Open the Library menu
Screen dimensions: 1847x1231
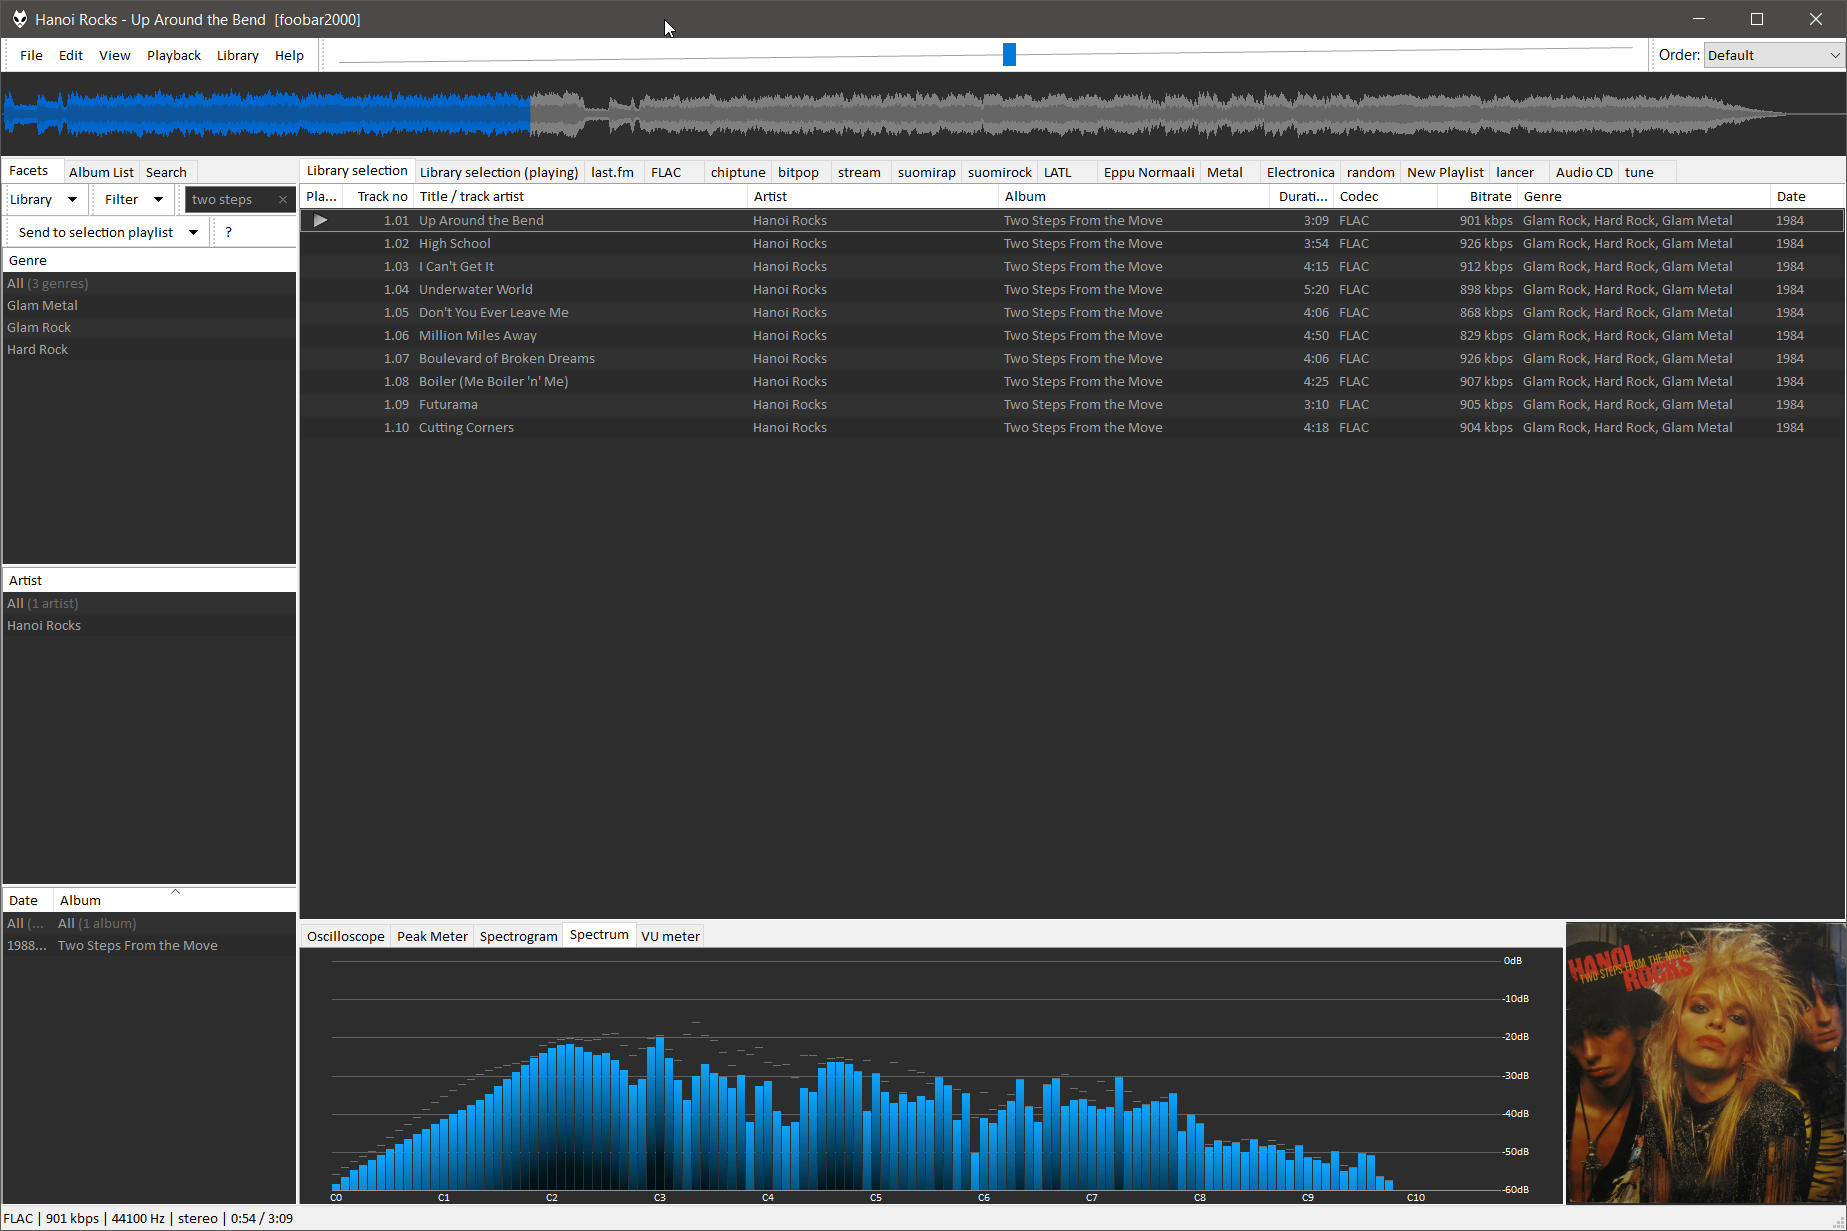coord(238,56)
